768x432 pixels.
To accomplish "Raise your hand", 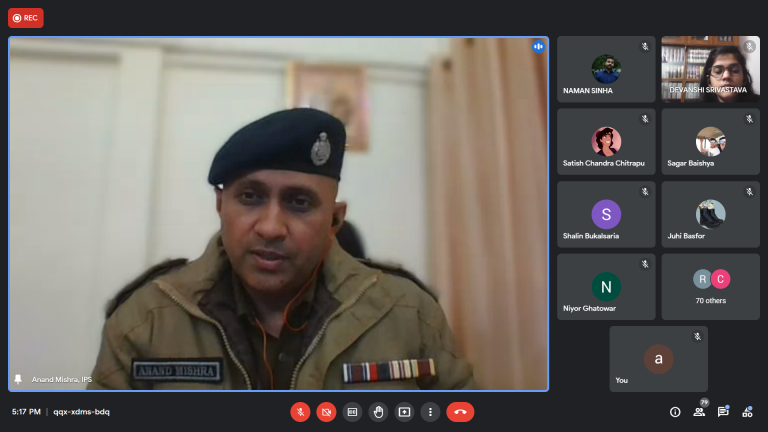I will [378, 411].
